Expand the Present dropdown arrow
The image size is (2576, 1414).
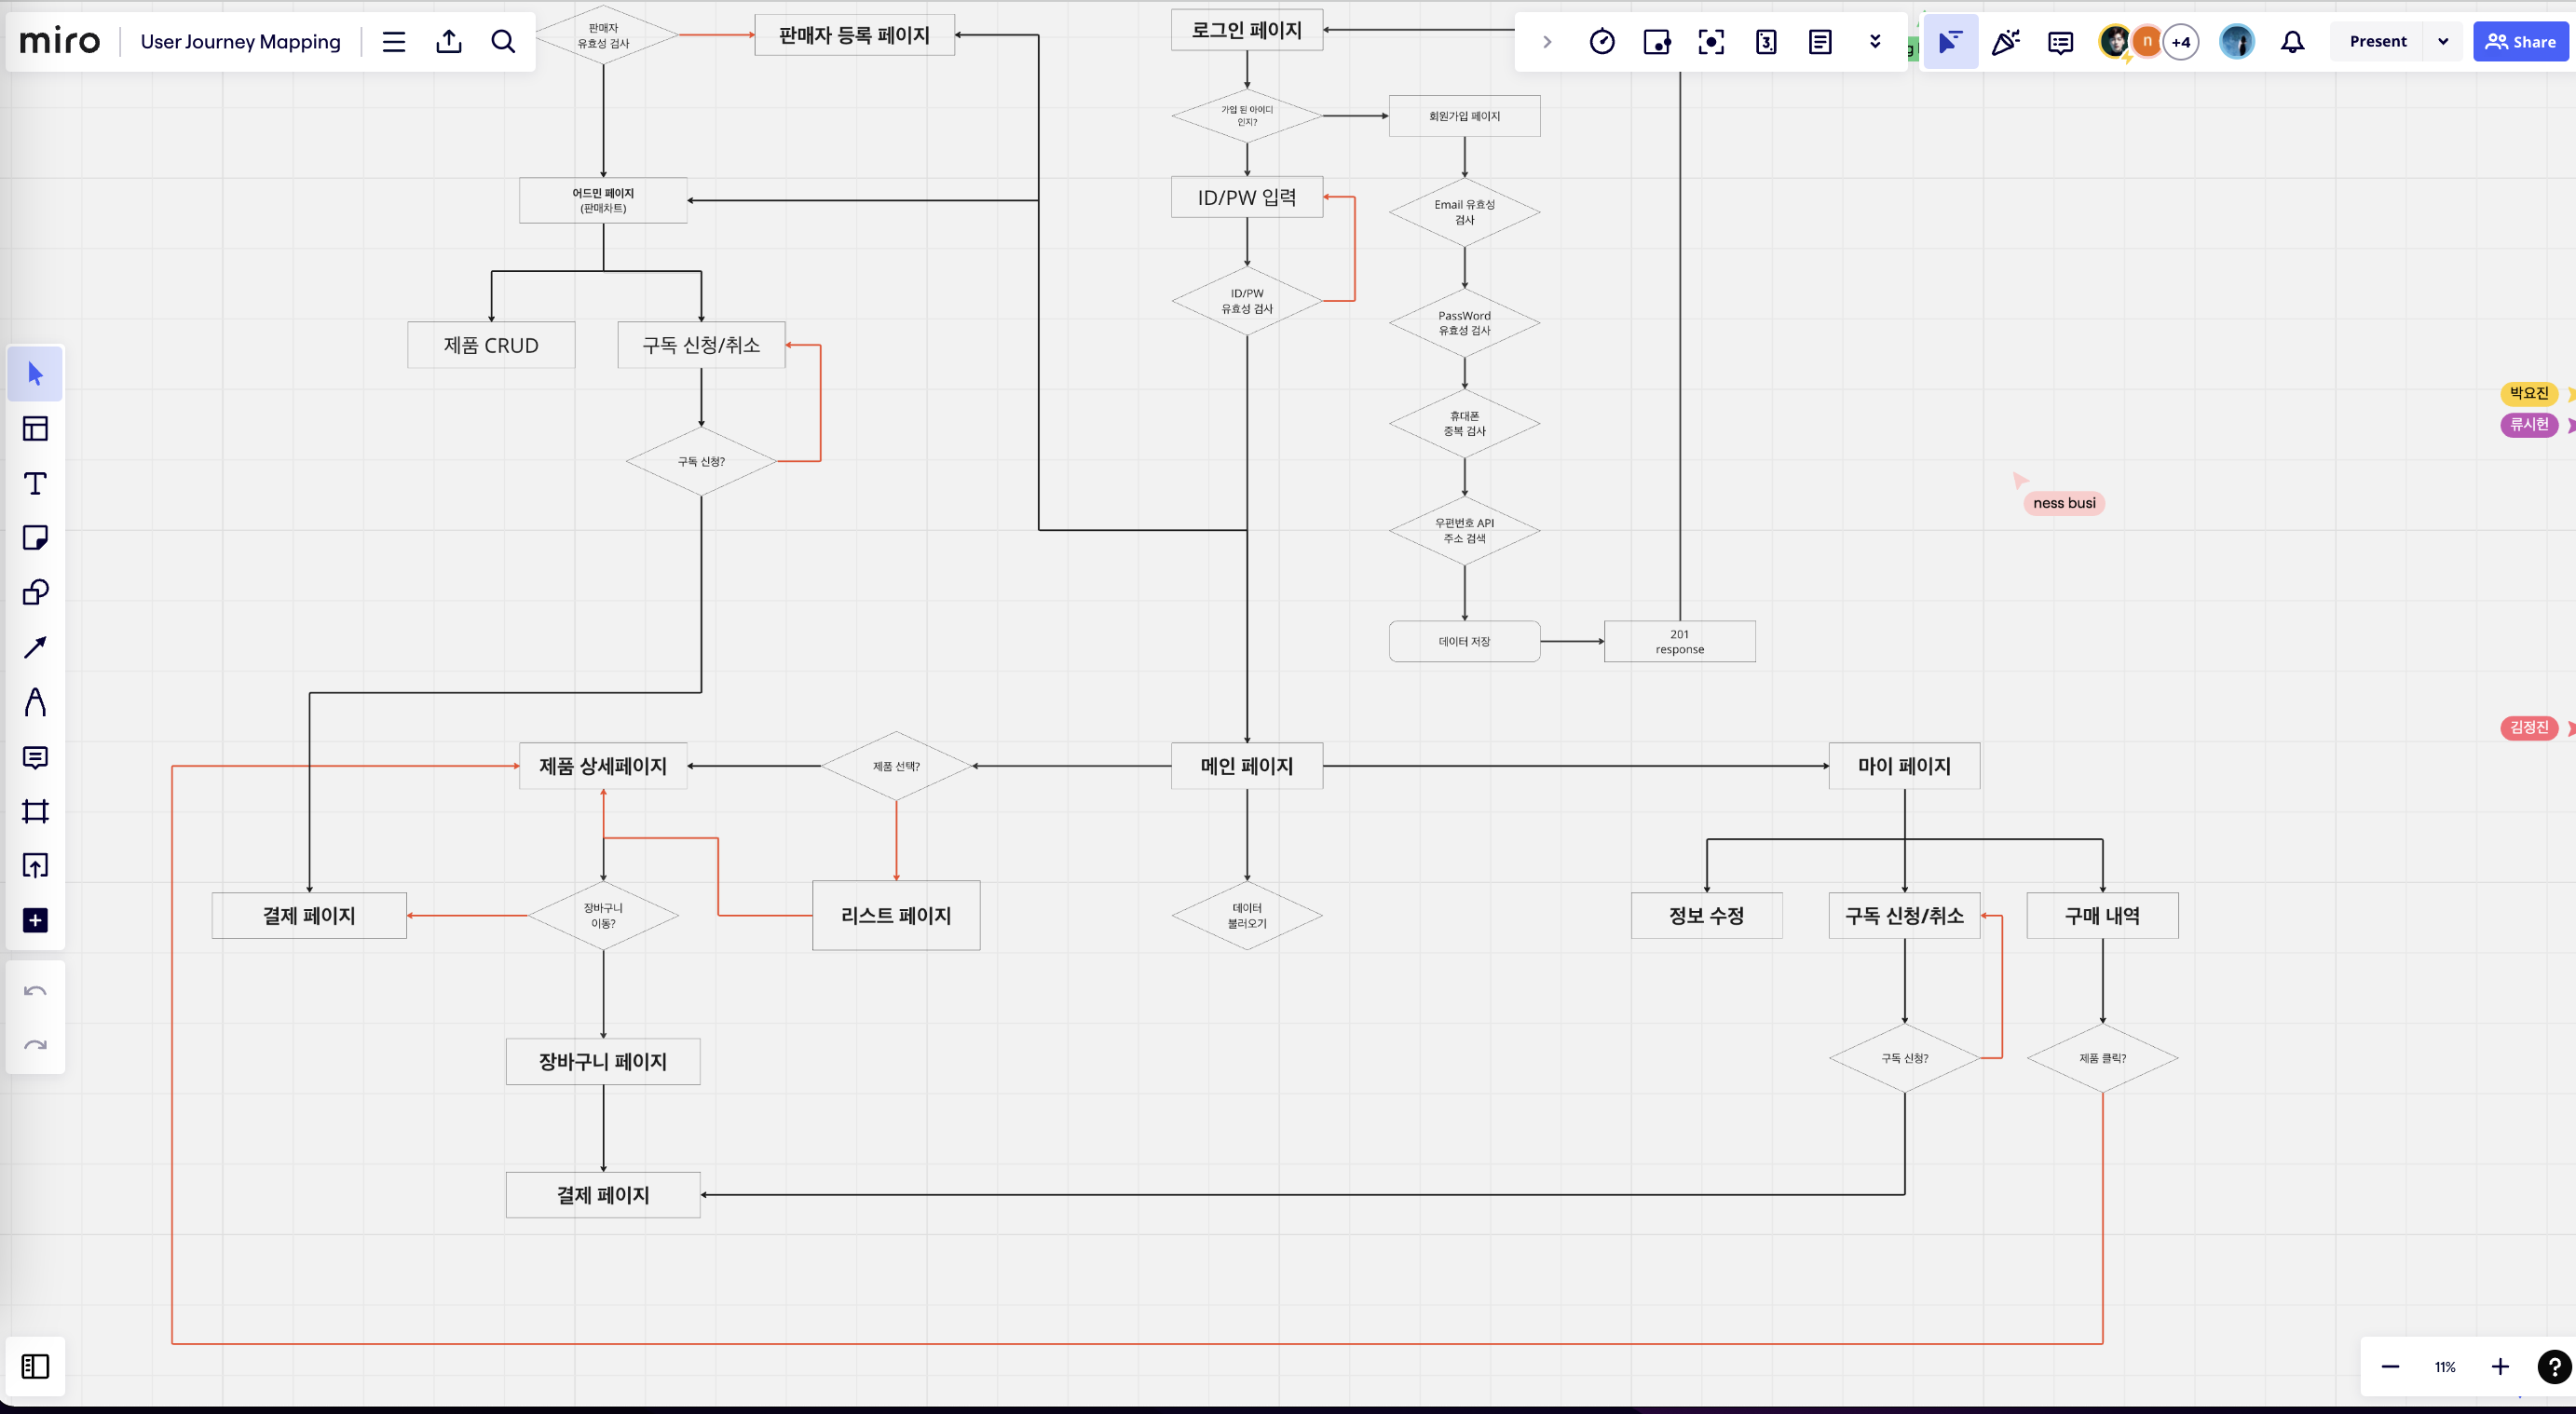click(x=2443, y=42)
